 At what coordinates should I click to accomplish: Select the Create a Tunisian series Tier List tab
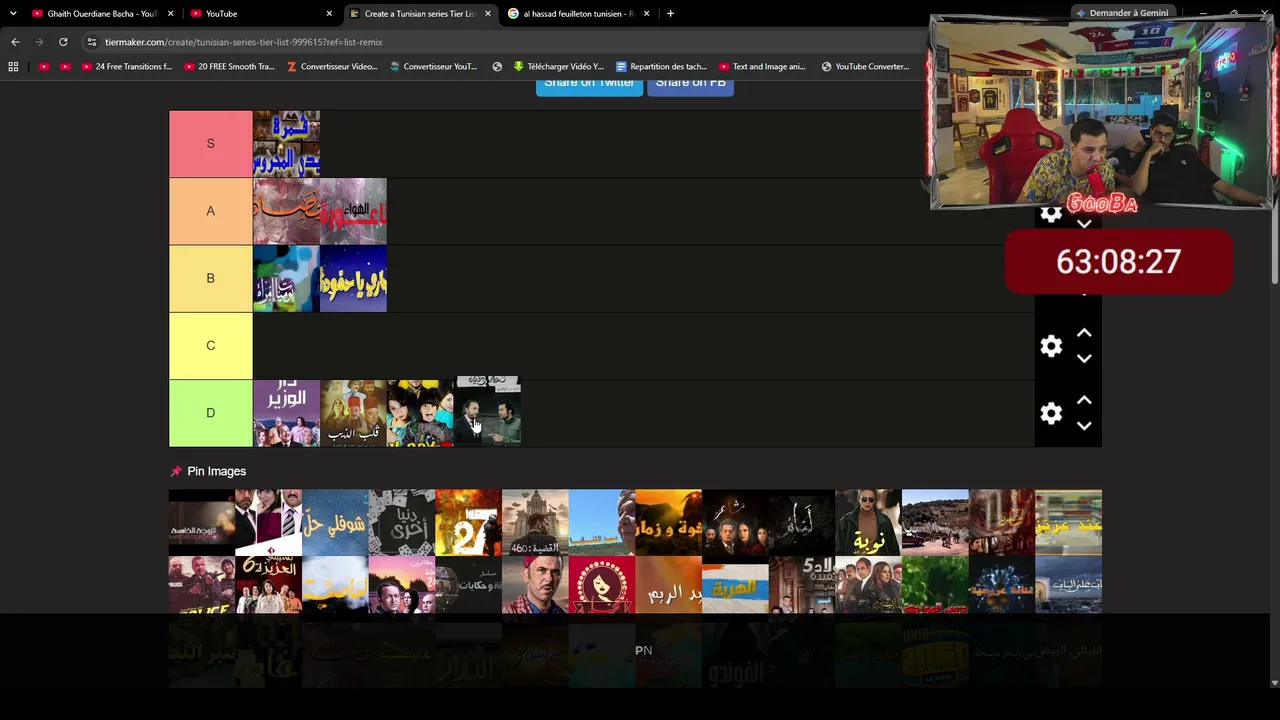pyautogui.click(x=419, y=14)
